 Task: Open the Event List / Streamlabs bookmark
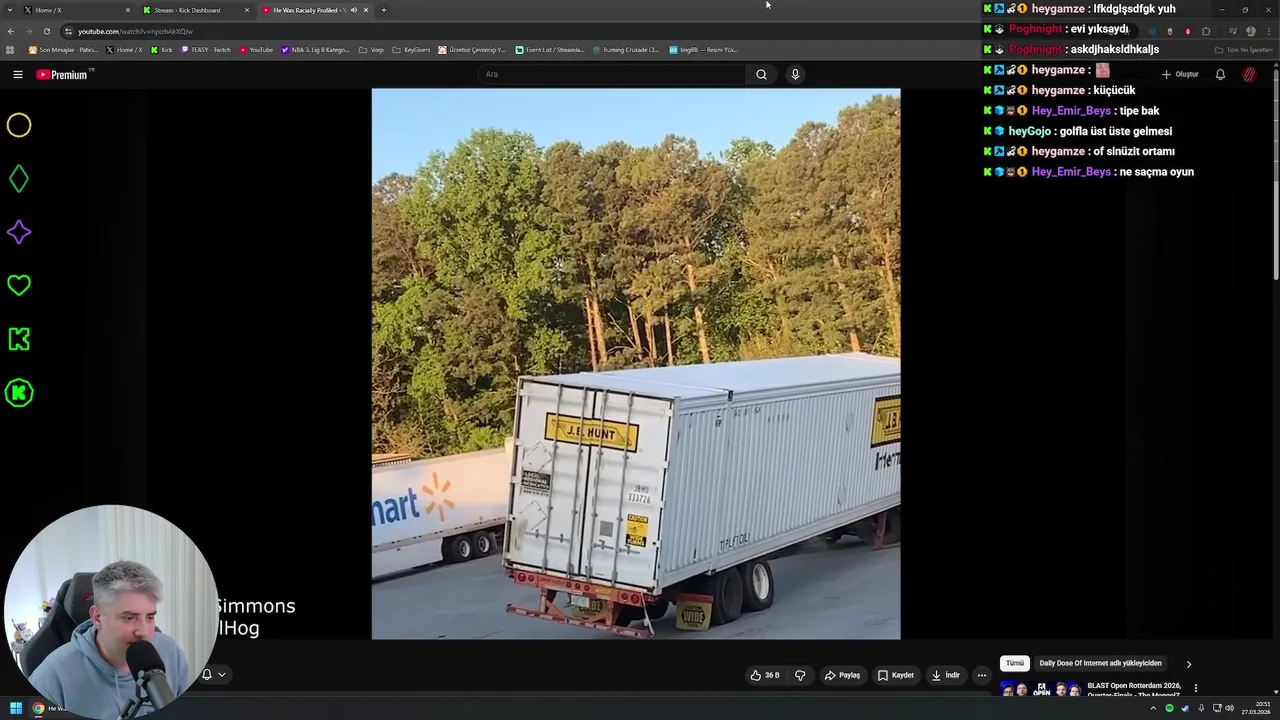pos(550,49)
